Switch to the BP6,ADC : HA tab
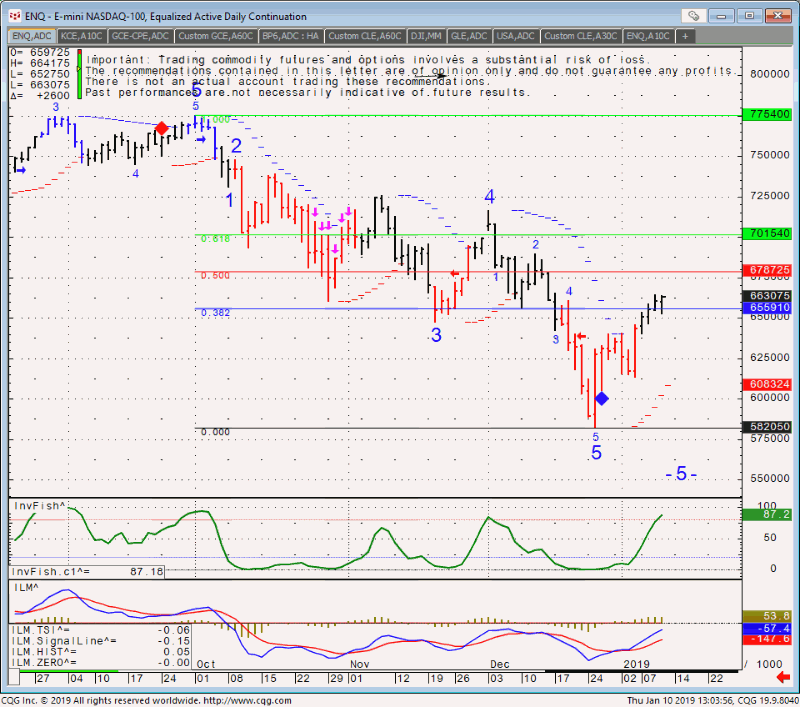 291,35
